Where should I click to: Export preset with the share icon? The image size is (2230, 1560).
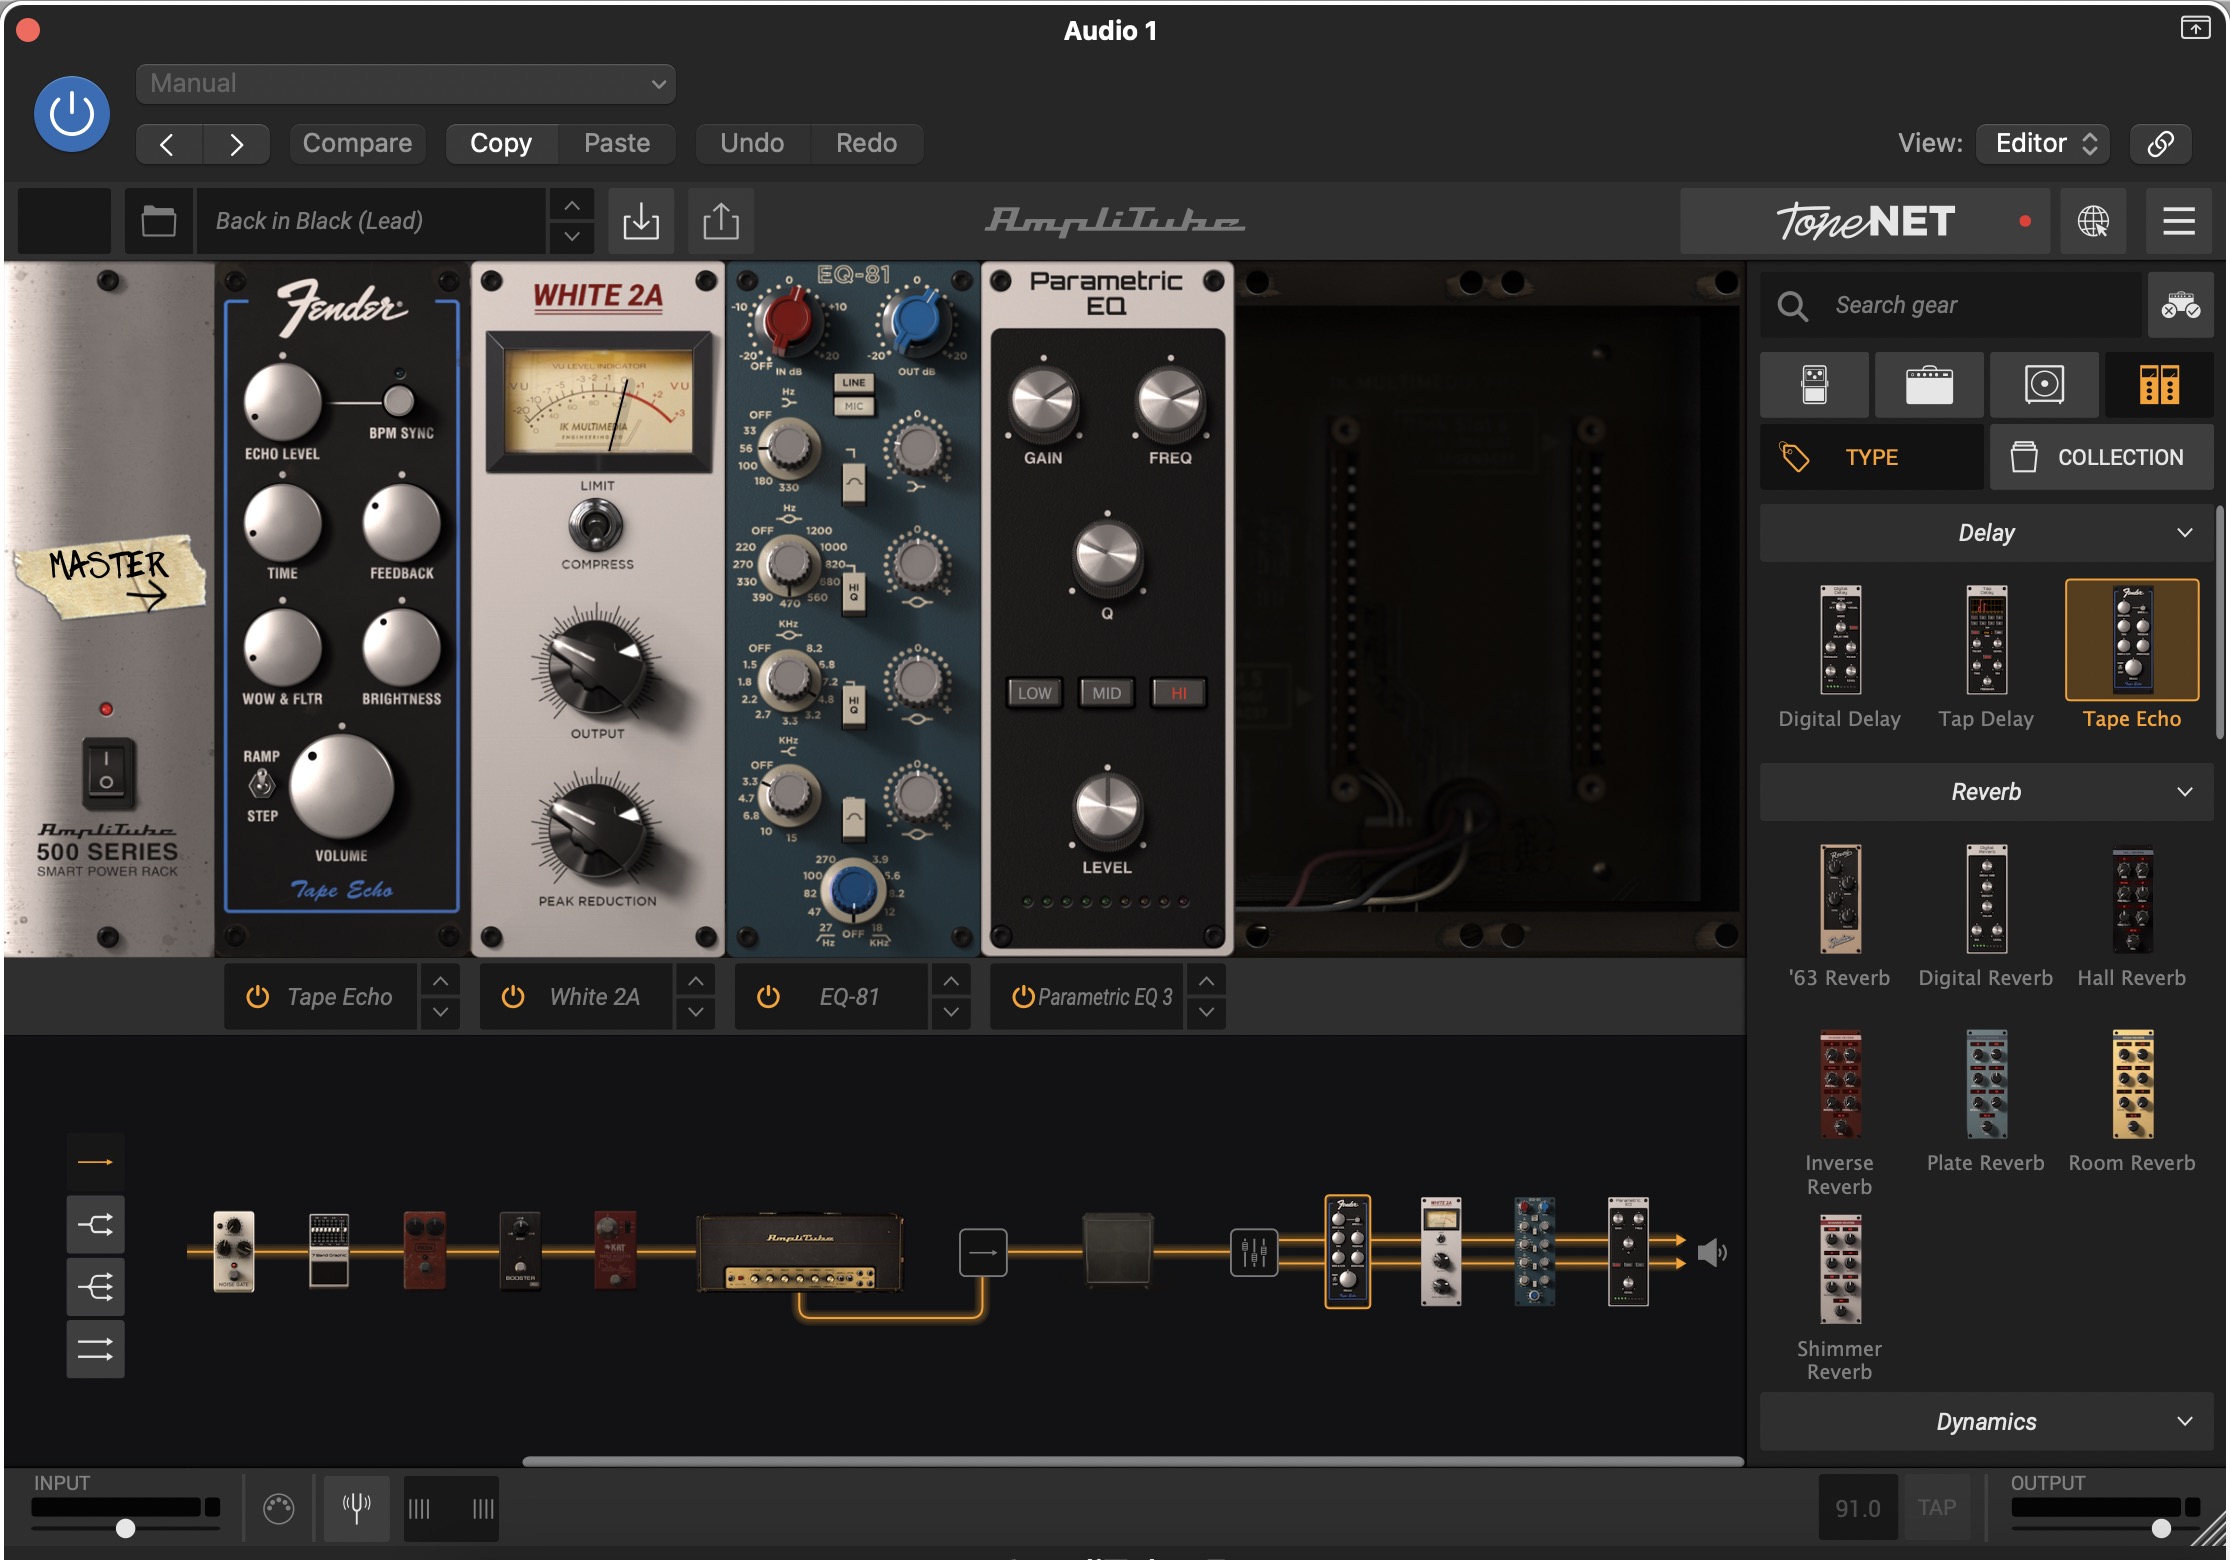(721, 220)
